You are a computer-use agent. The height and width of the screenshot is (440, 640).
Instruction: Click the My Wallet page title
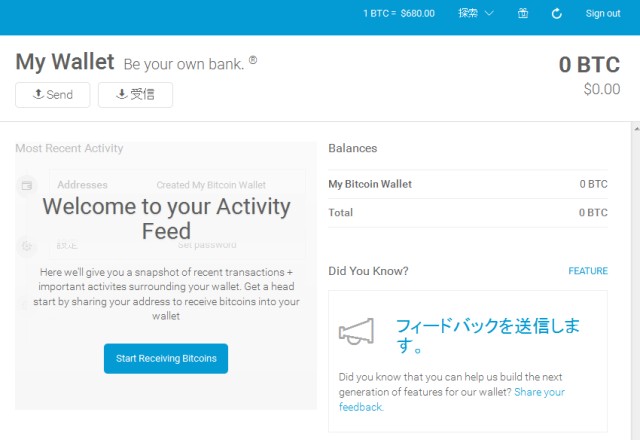(64, 62)
